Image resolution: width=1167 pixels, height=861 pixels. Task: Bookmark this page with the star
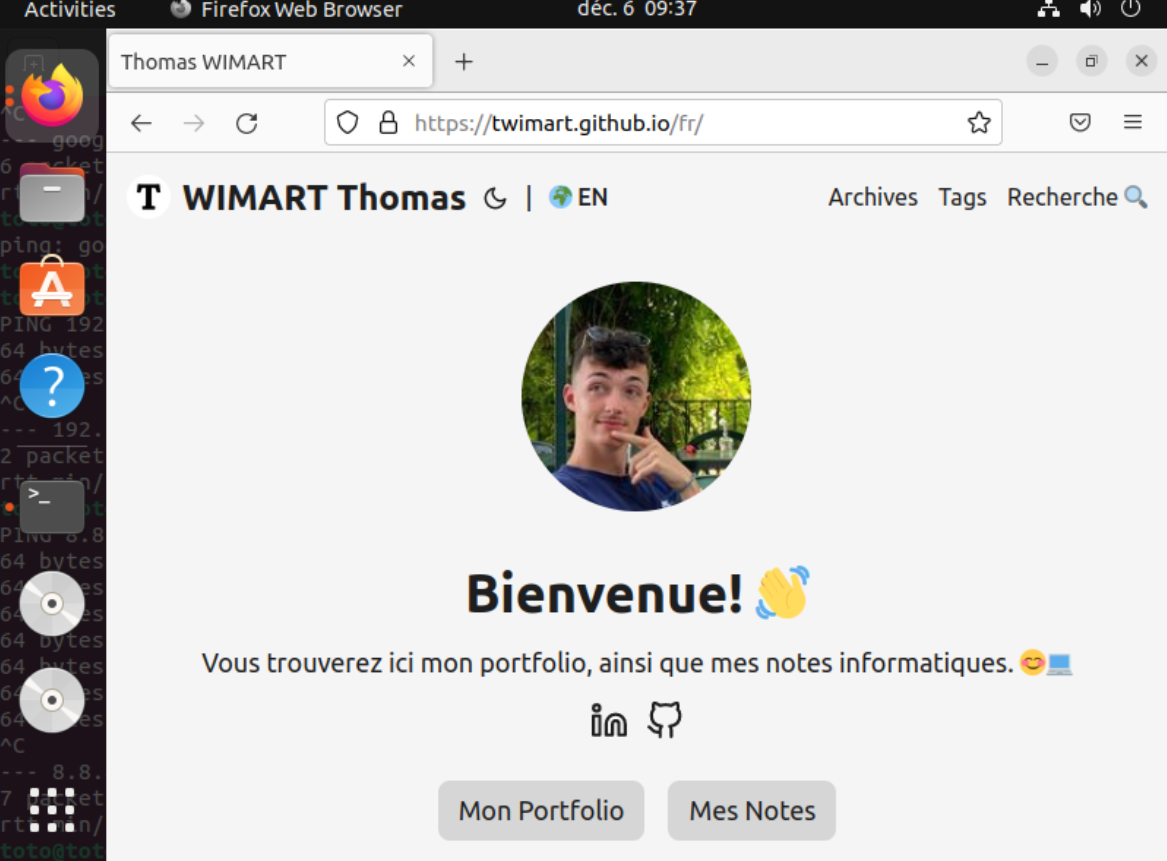point(979,122)
